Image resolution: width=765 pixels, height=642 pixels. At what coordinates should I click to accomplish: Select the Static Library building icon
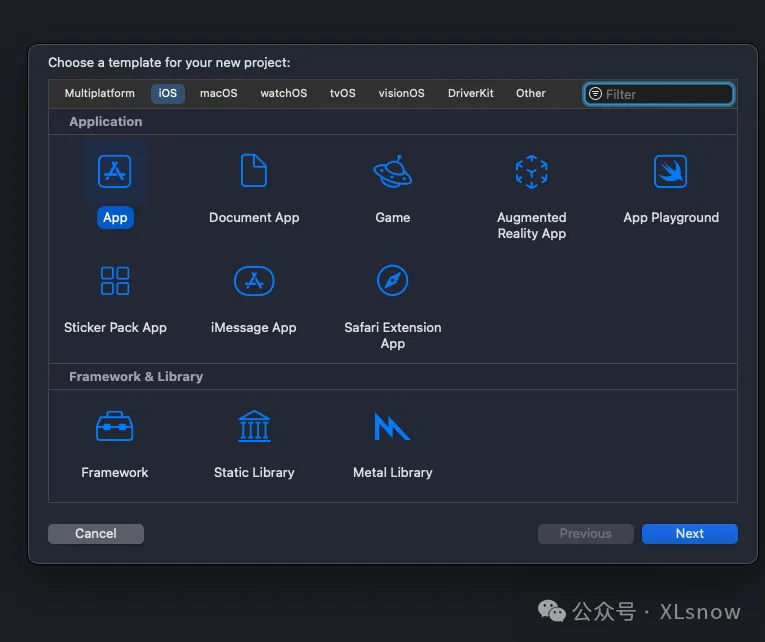pos(254,426)
